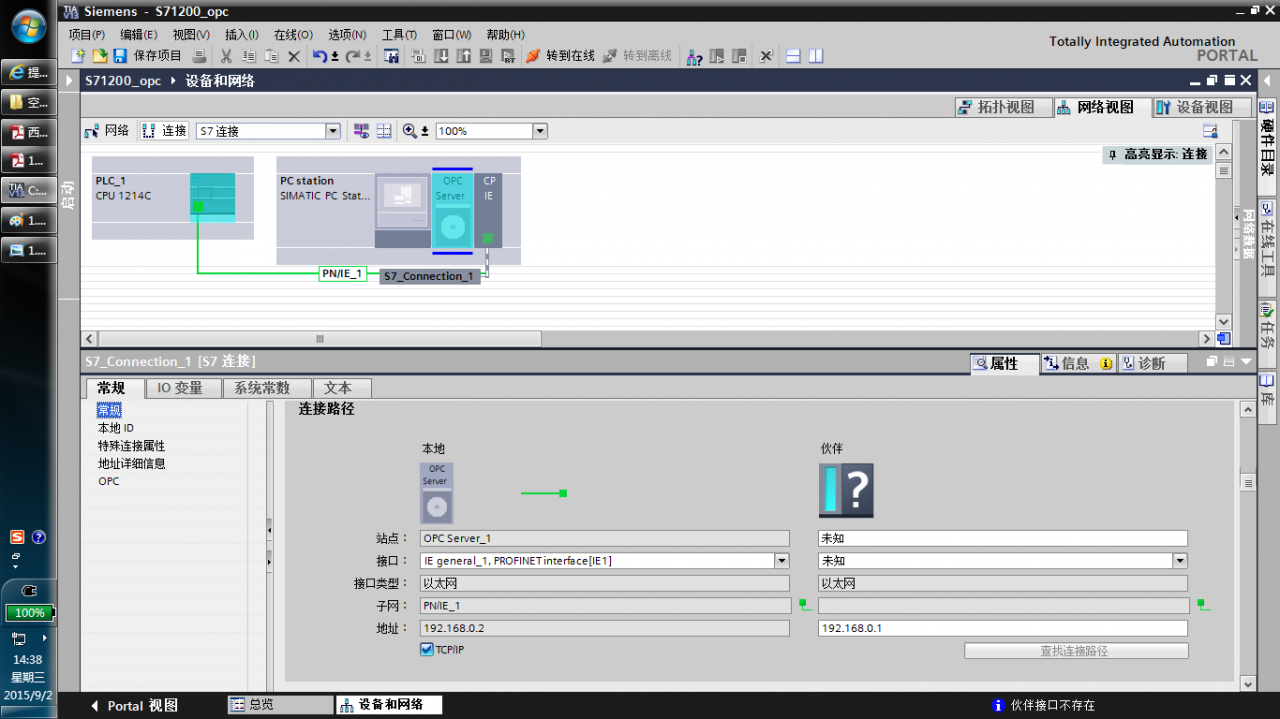Click the split editor vertically icon

(x=816, y=56)
